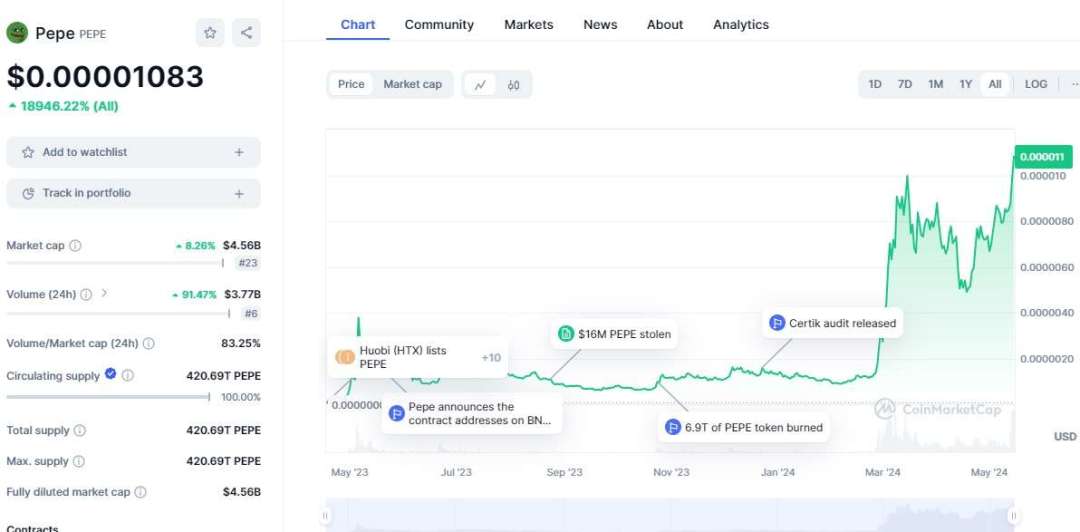Click the star favorite icon next to Pepe

pos(210,33)
